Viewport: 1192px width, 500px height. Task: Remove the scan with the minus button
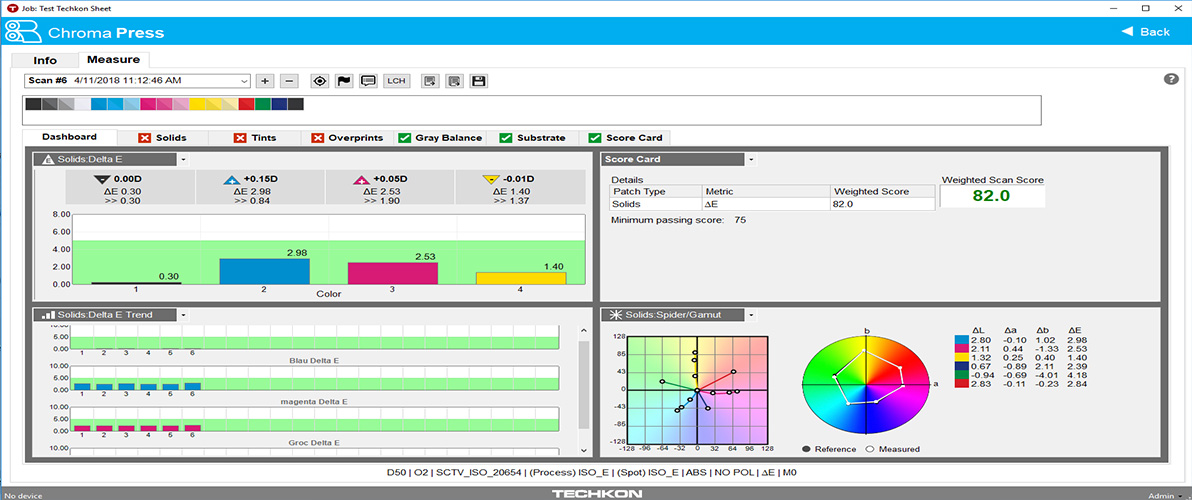point(290,81)
